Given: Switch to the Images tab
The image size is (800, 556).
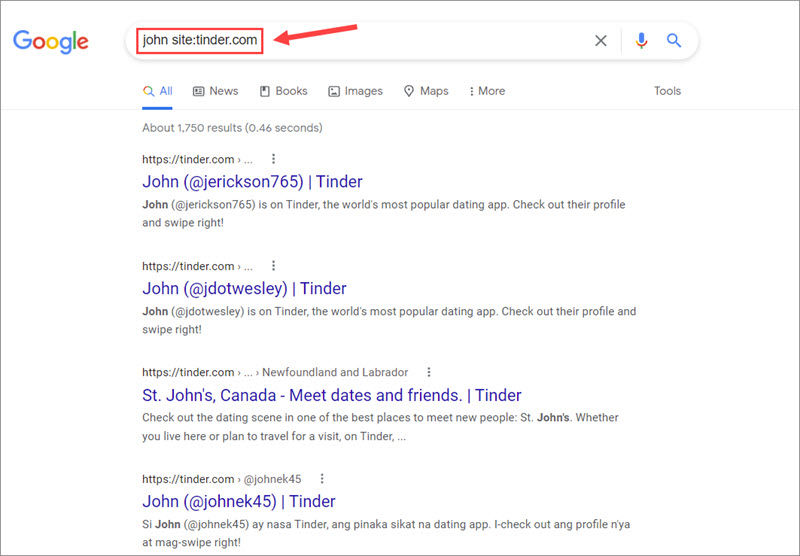Looking at the screenshot, I should coord(356,91).
